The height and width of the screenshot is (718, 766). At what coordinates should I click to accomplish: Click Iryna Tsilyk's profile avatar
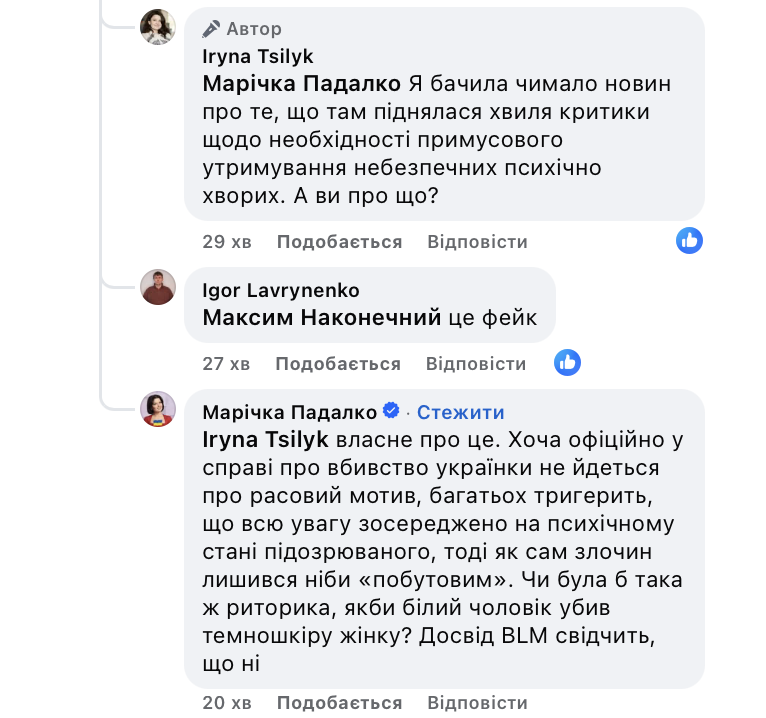tap(158, 27)
